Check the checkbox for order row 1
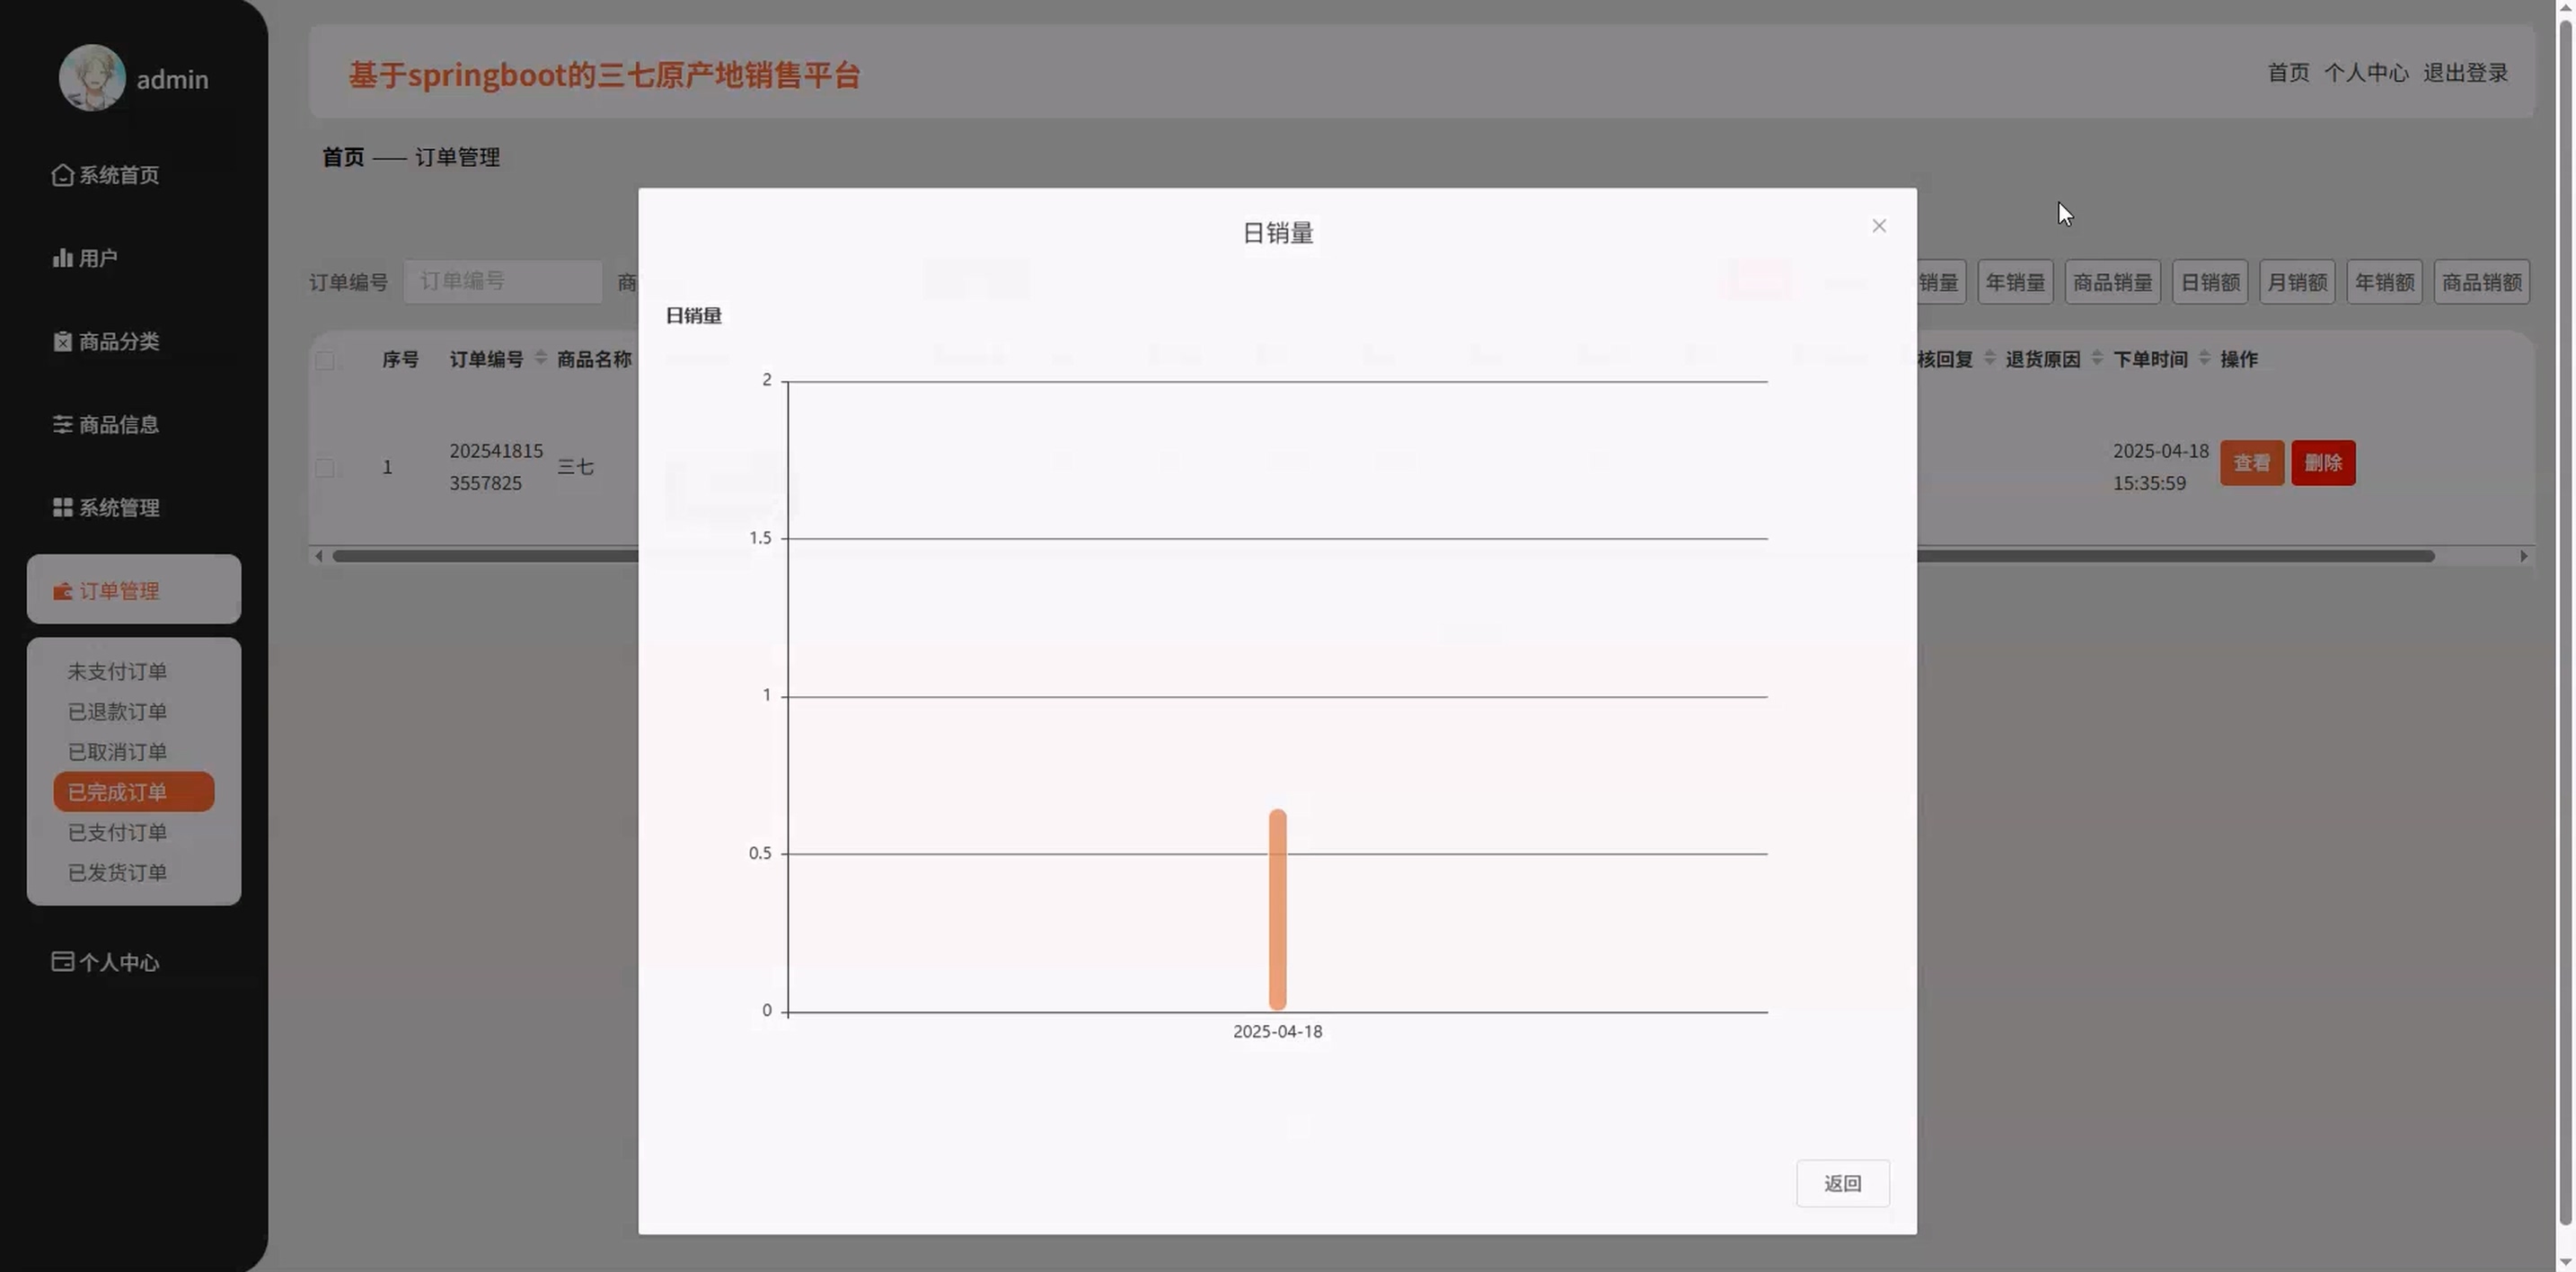This screenshot has height=1272, width=2576. [325, 468]
